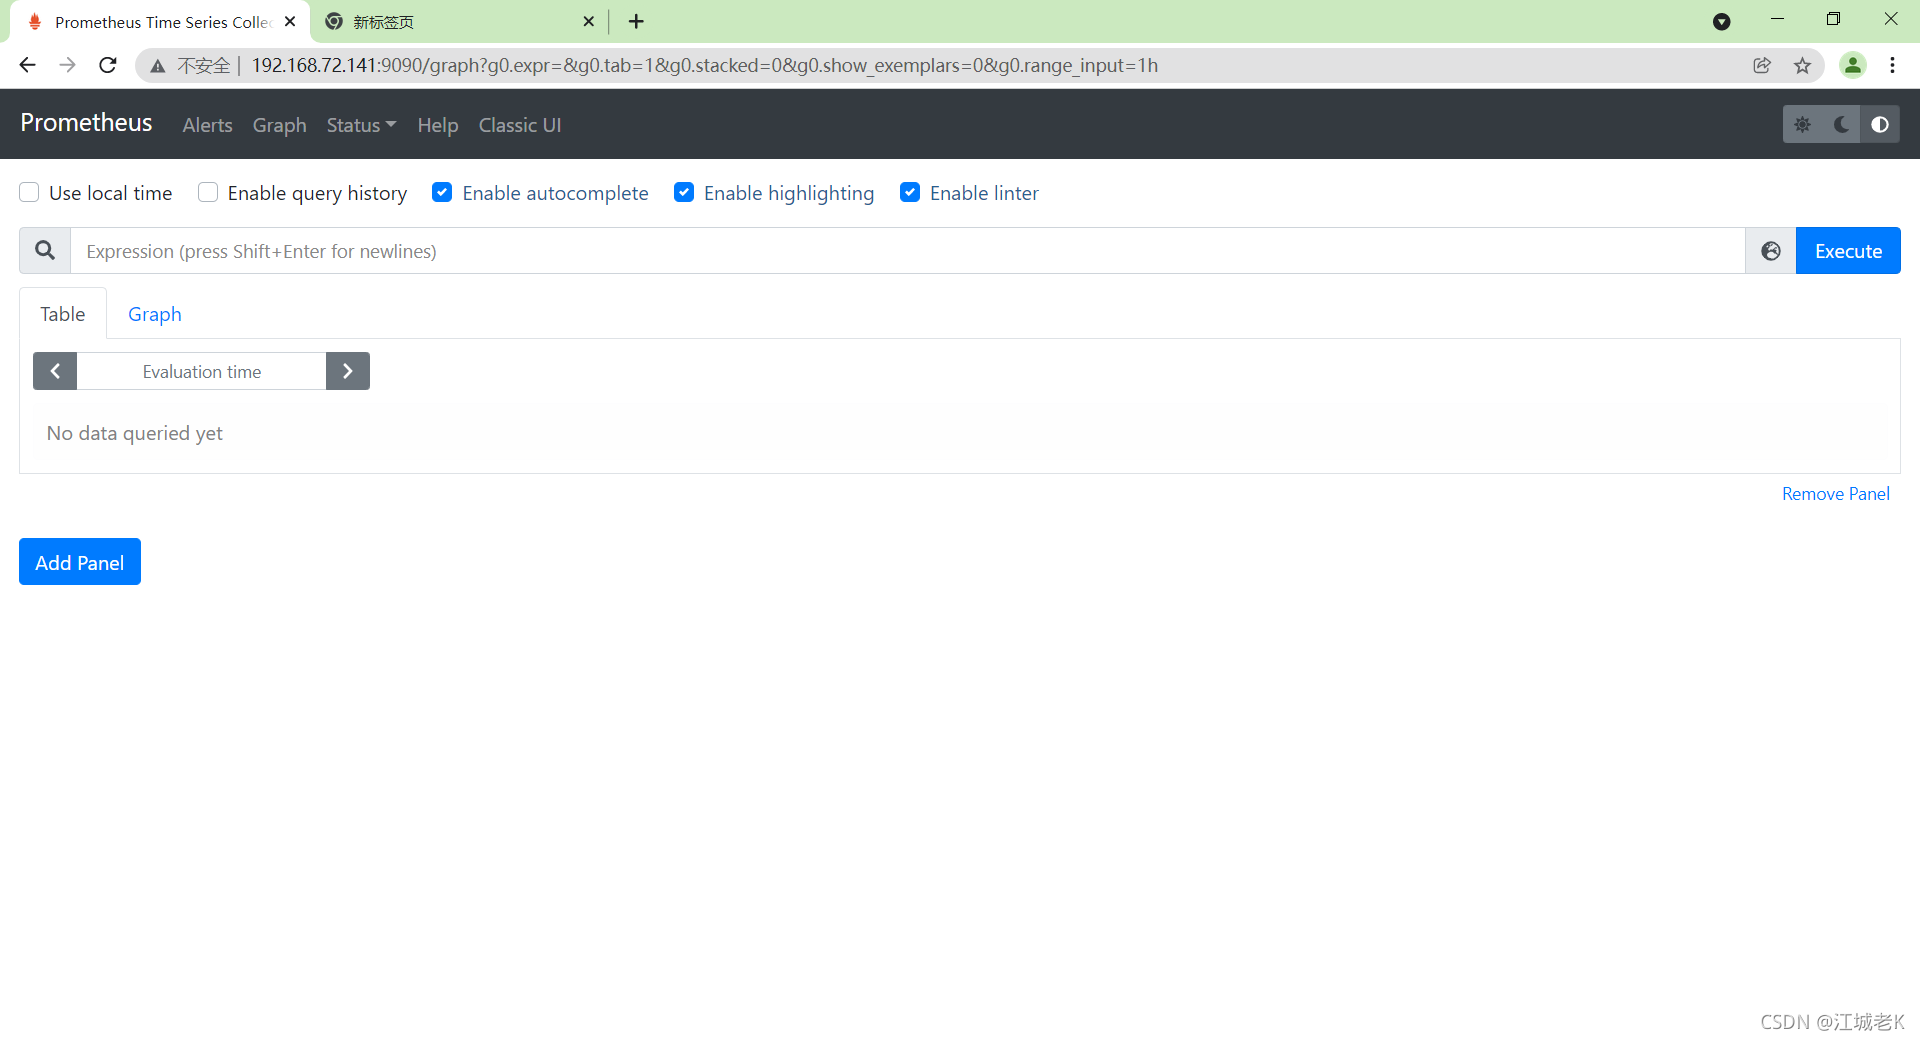
Task: Click the Prometheus brand logo text
Action: [x=86, y=123]
